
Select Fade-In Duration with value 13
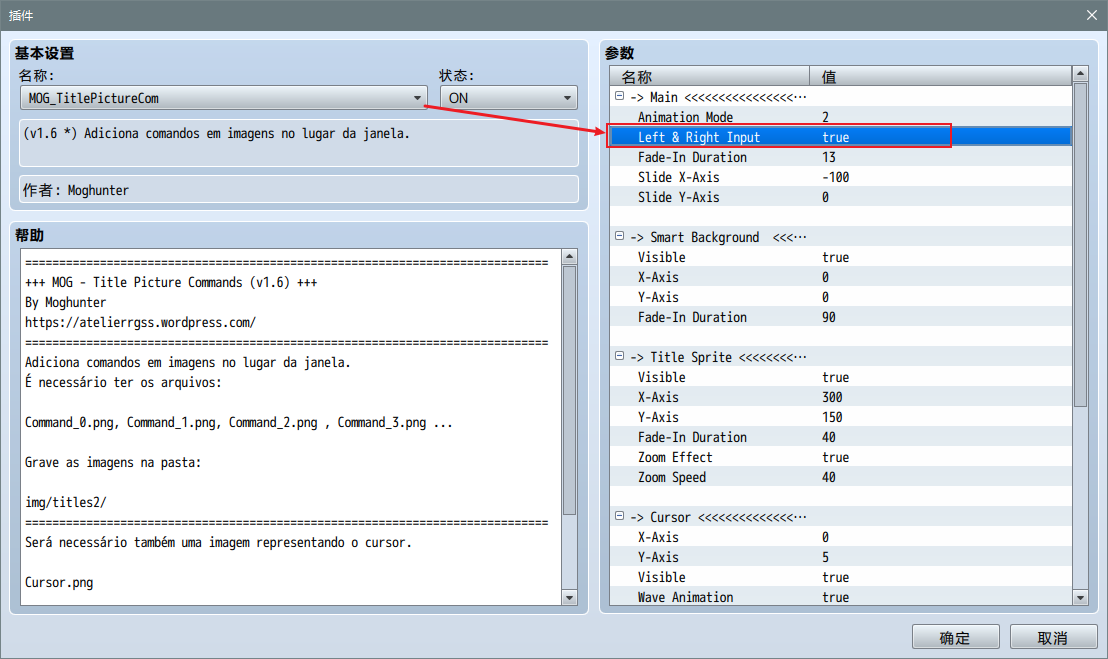[841, 157]
